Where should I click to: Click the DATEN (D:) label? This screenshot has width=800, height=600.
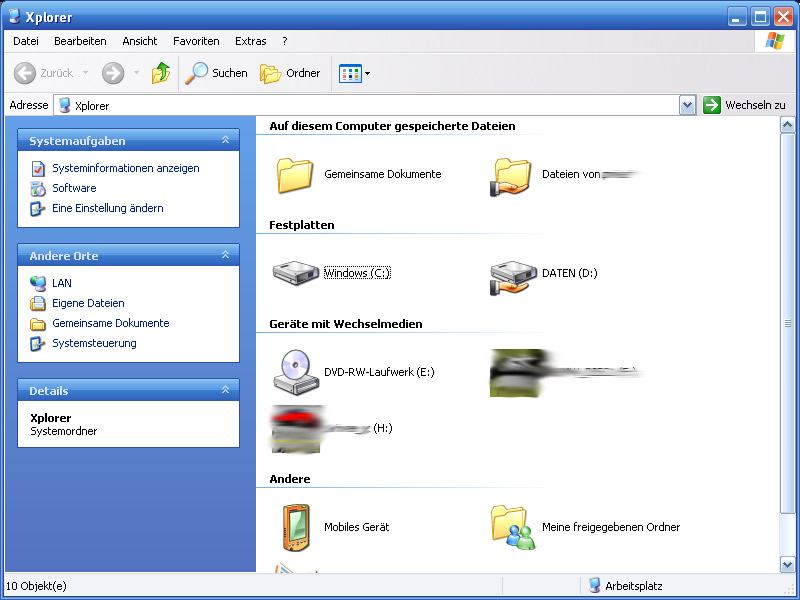(569, 273)
